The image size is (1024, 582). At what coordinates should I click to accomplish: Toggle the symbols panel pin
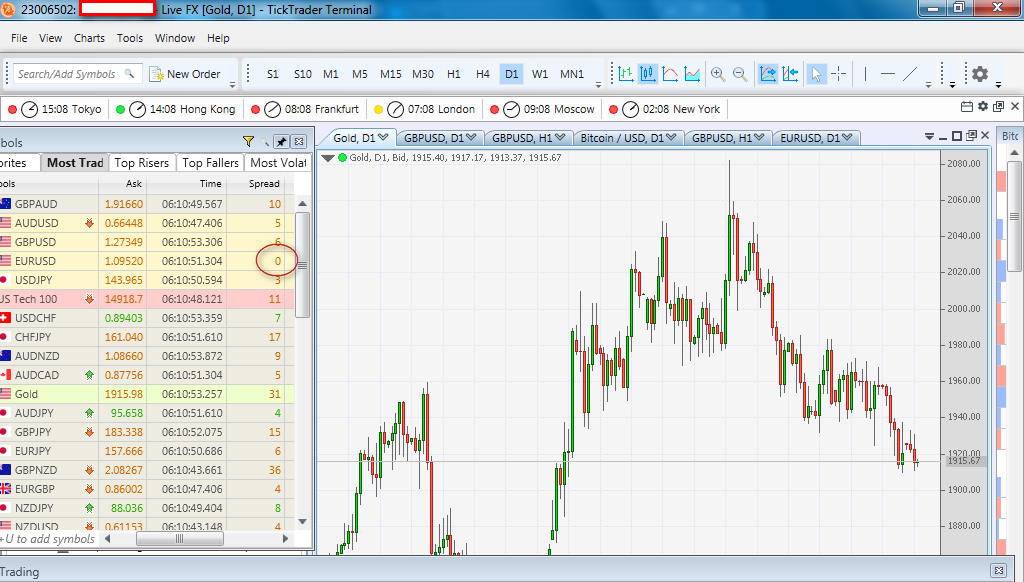281,141
